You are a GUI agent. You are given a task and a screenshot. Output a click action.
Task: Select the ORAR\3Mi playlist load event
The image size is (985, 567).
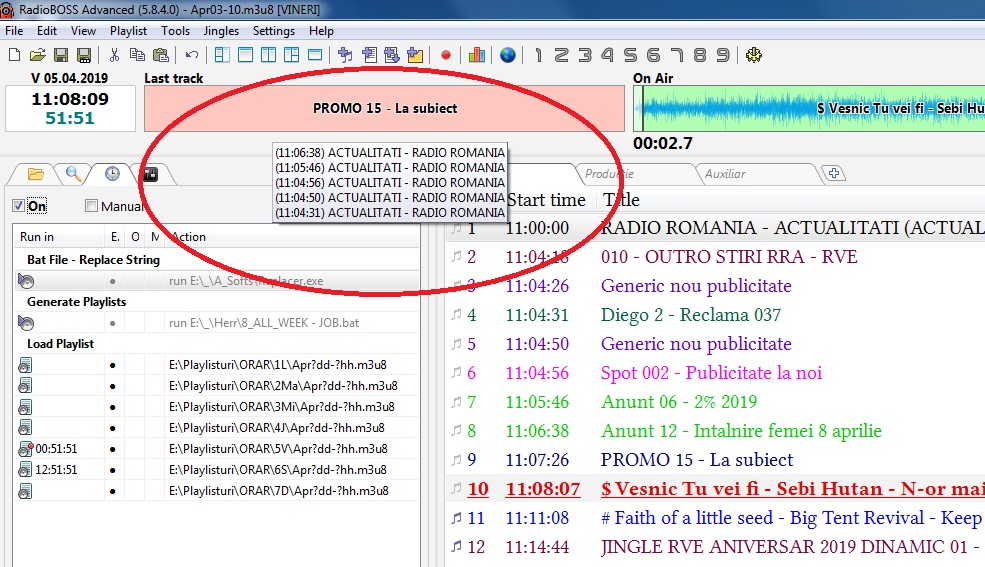click(217, 407)
